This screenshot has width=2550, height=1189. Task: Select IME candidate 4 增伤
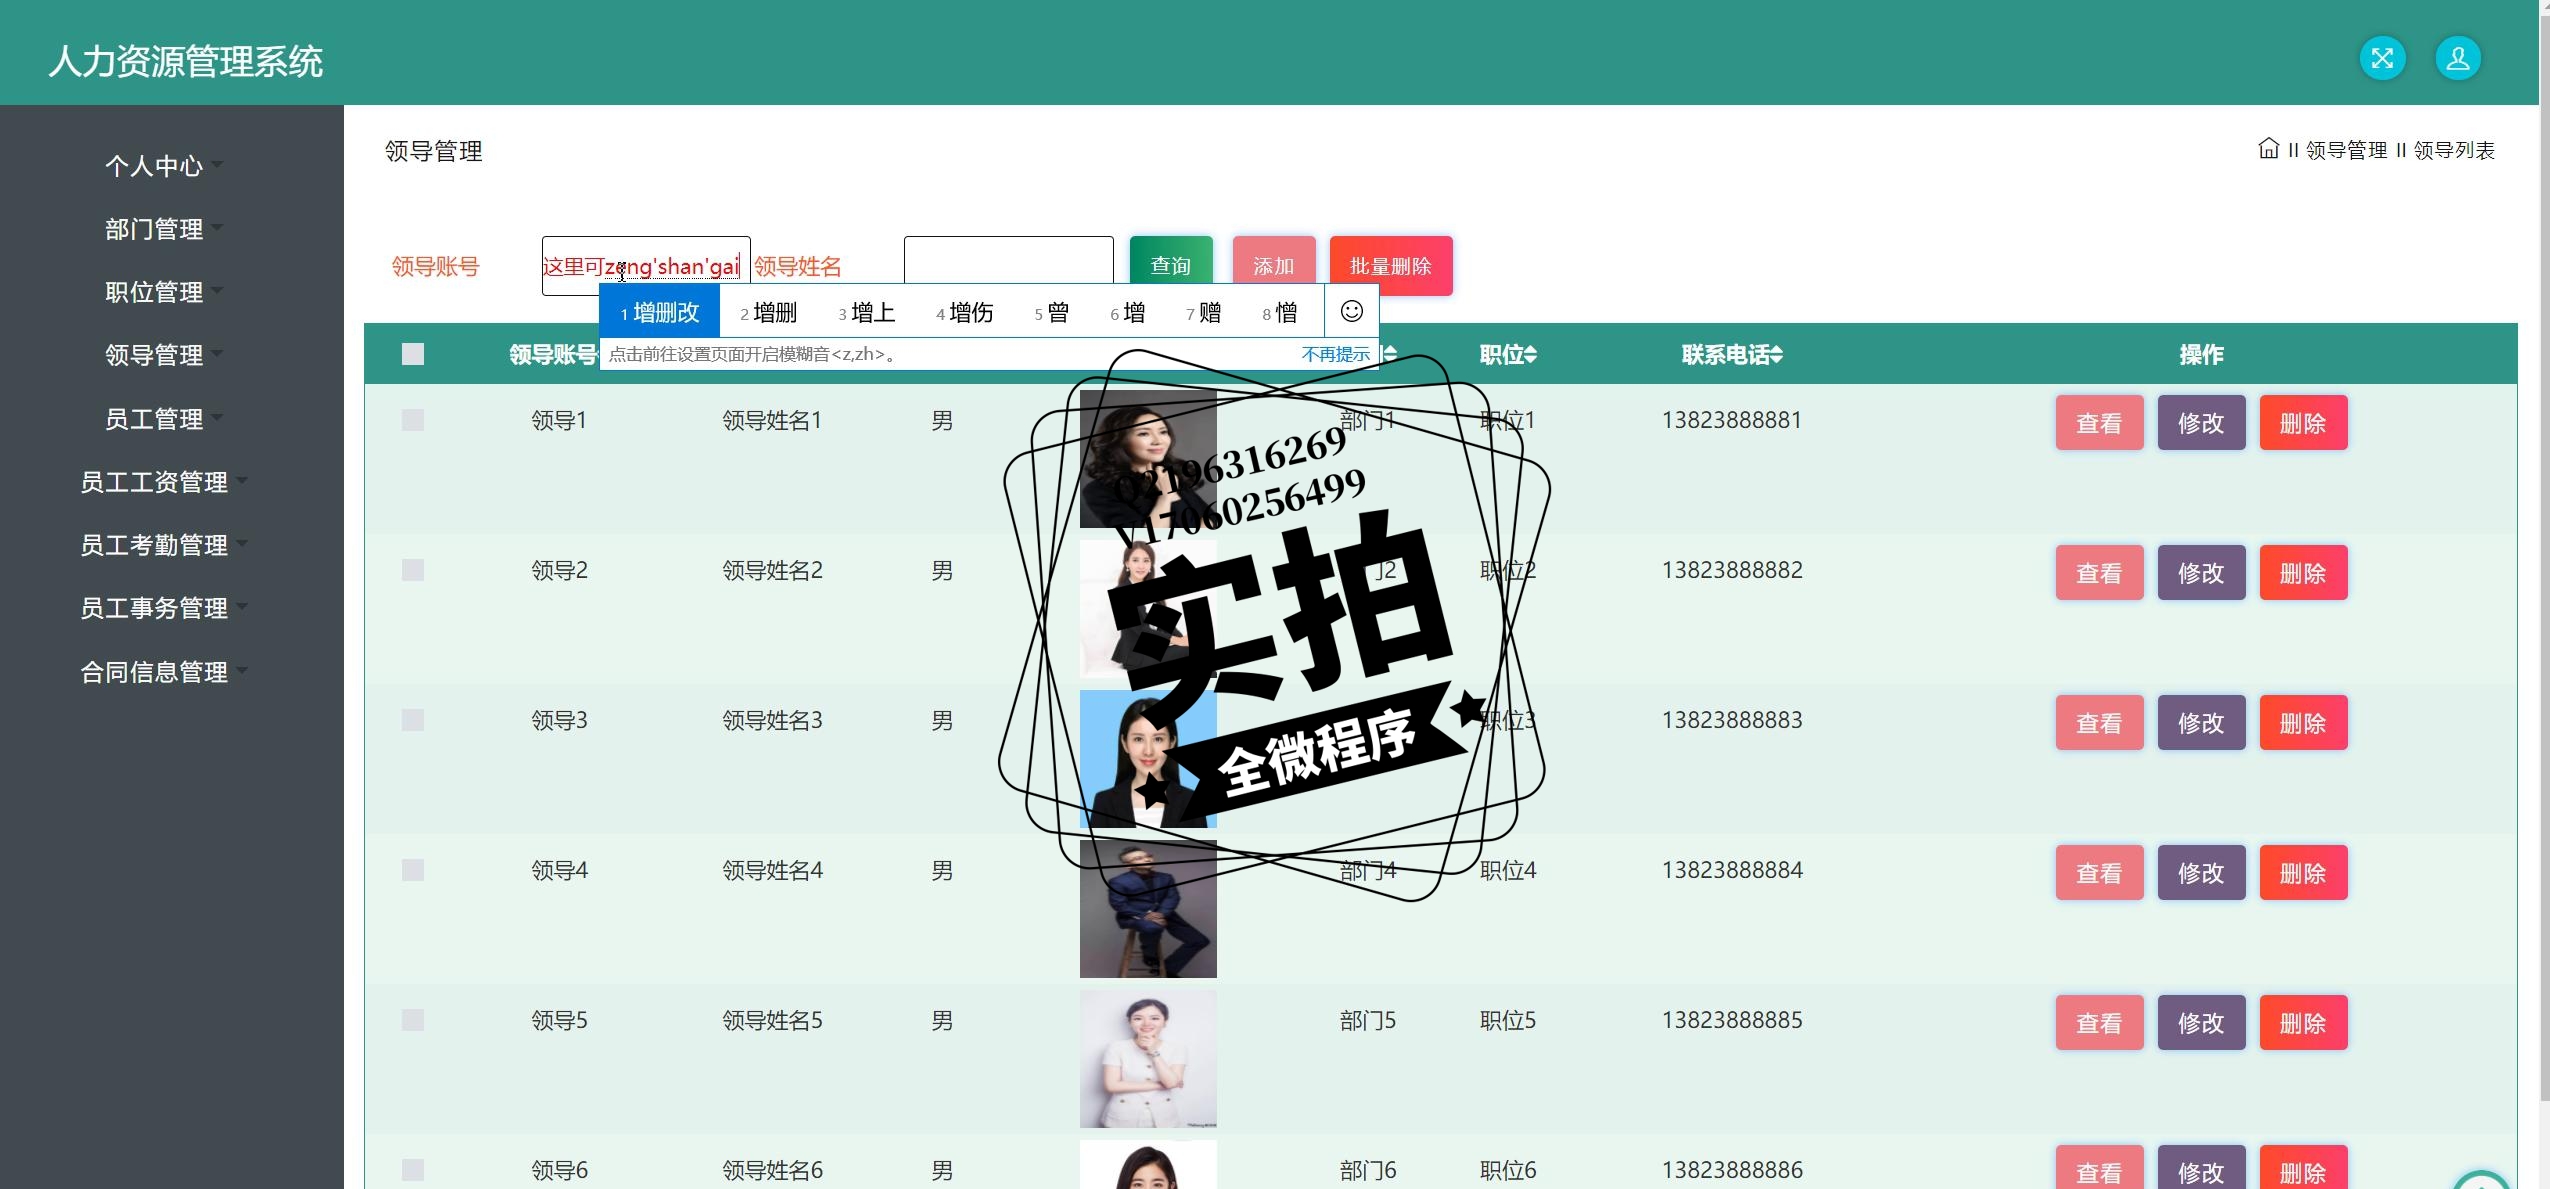coord(964,312)
